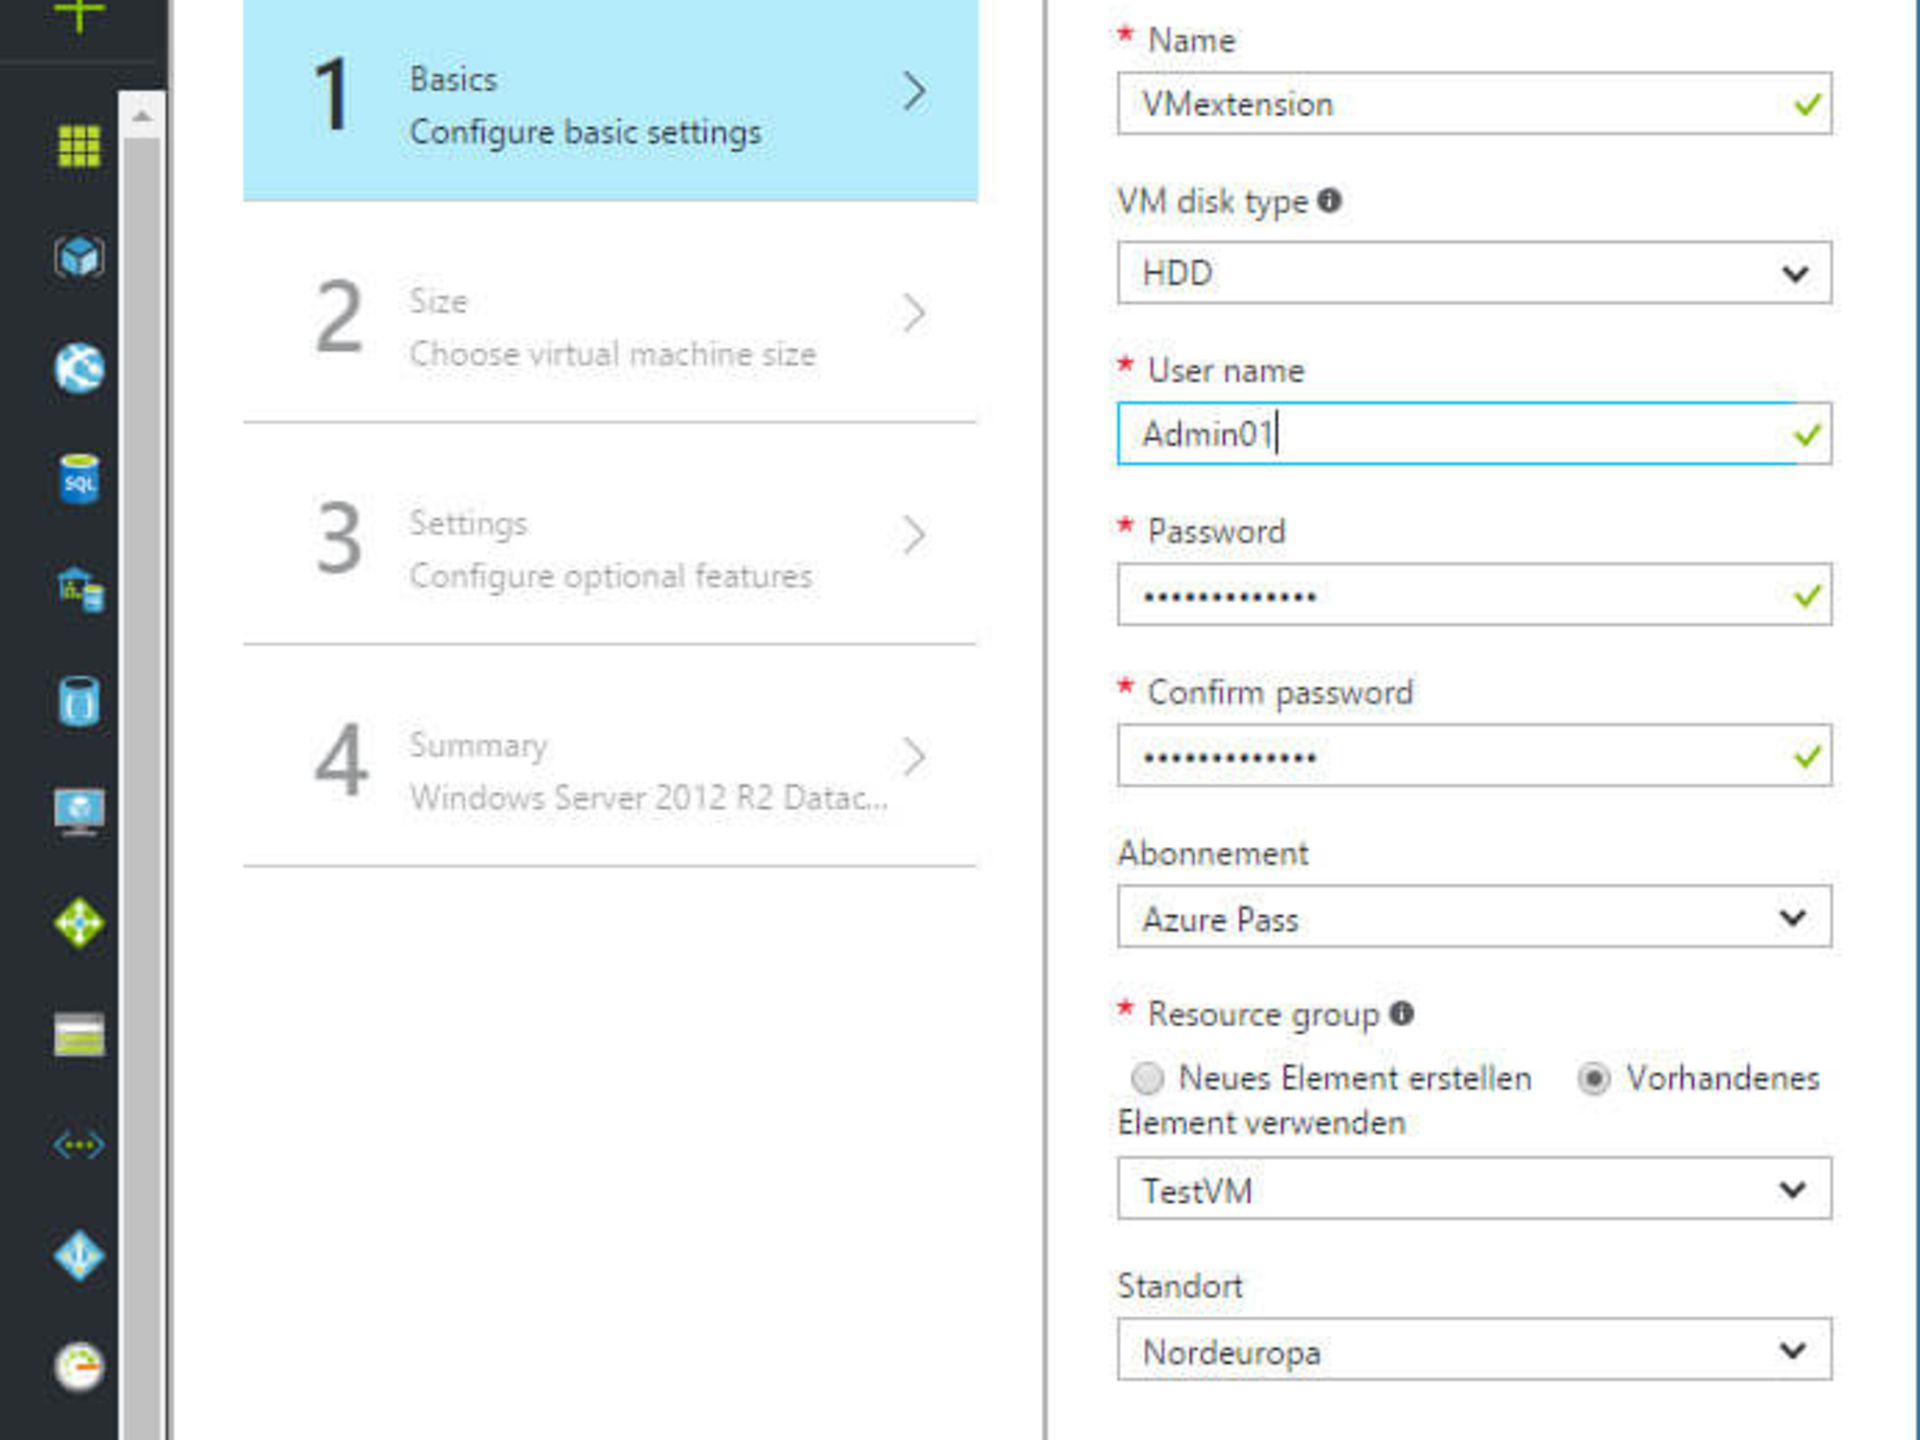Open the Standort location dropdown
This screenshot has height=1440, width=1920.
tap(1473, 1350)
